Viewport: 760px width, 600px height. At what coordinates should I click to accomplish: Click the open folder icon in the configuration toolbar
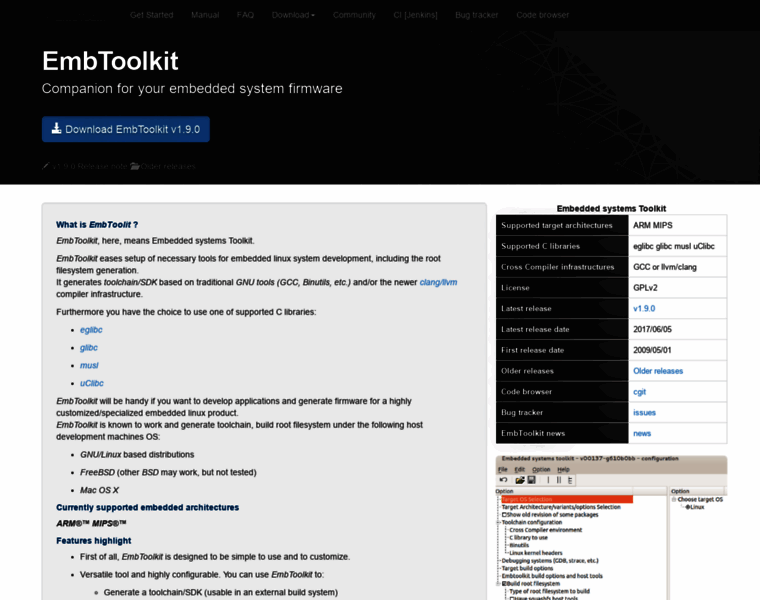[519, 480]
